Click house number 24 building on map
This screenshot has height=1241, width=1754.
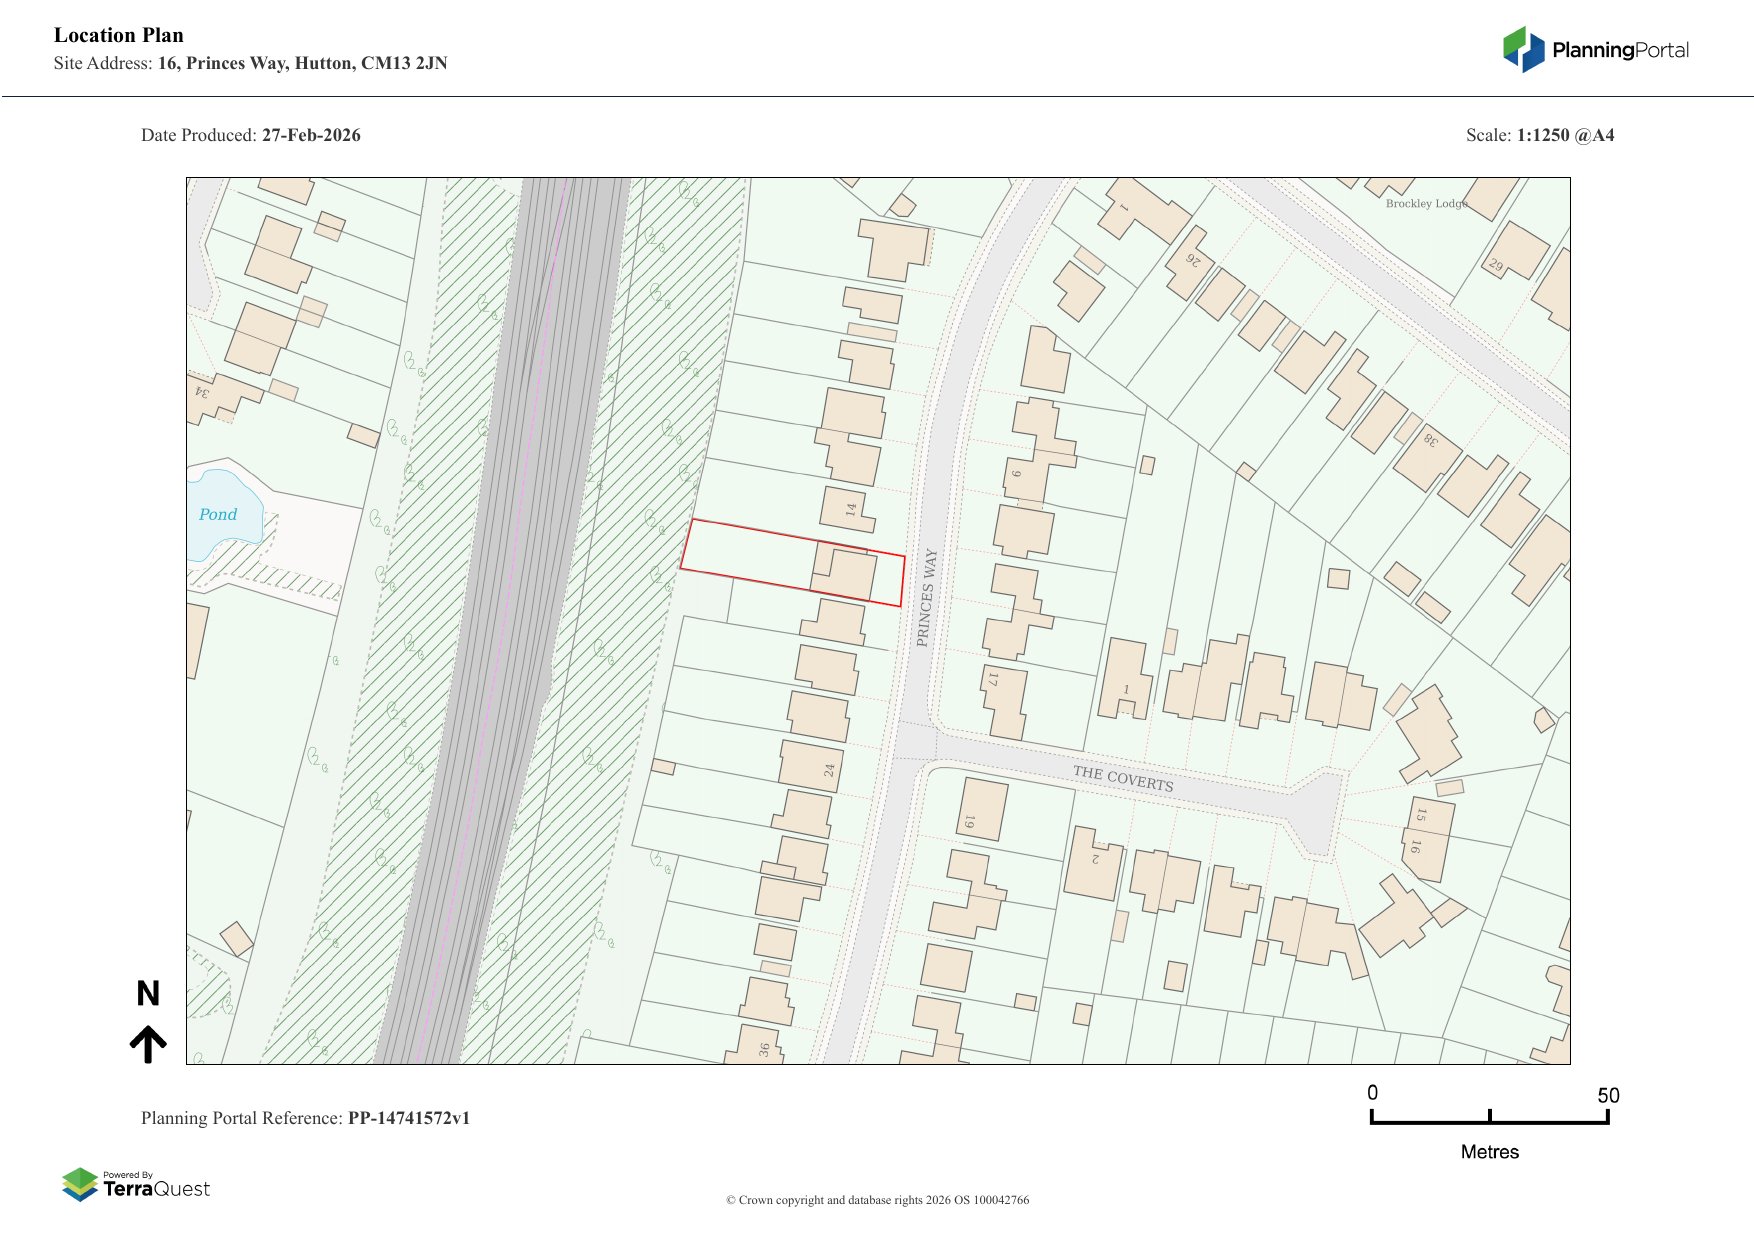[x=811, y=766]
